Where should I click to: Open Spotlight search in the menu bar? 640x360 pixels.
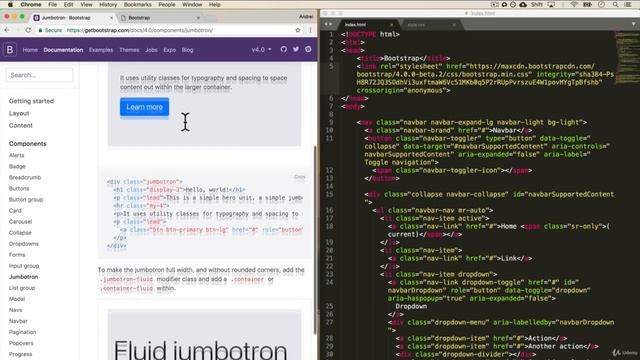tap(615, 4)
